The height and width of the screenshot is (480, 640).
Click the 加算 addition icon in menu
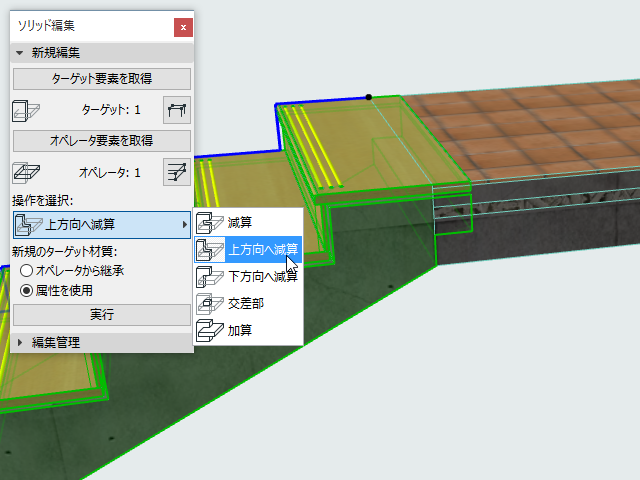(209, 330)
